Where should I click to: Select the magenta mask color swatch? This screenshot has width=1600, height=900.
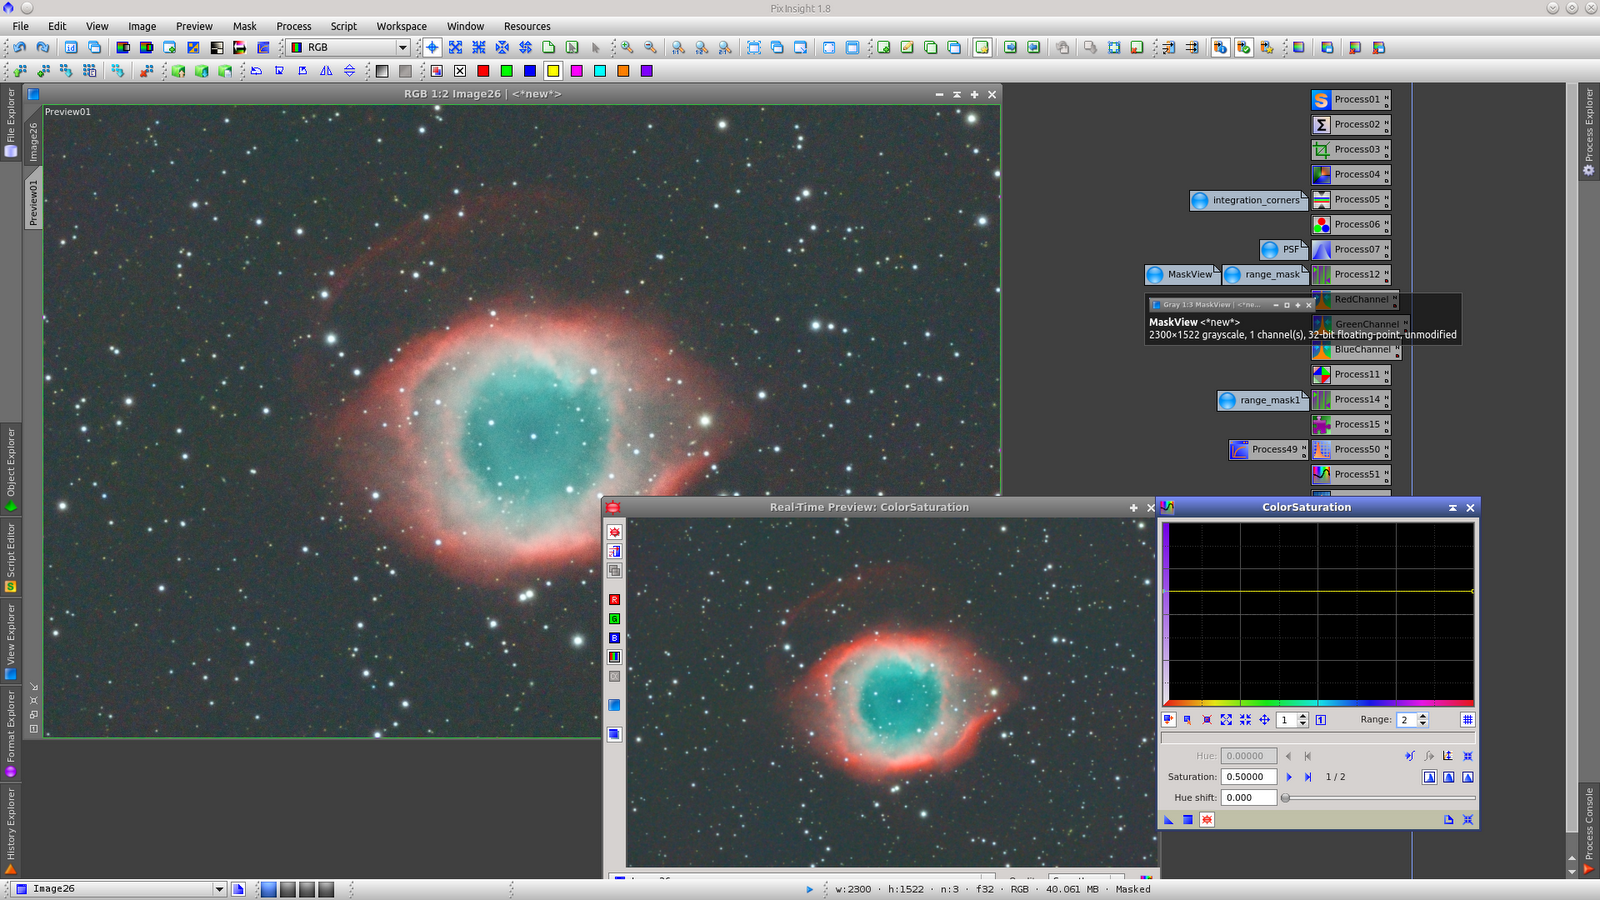(x=576, y=71)
